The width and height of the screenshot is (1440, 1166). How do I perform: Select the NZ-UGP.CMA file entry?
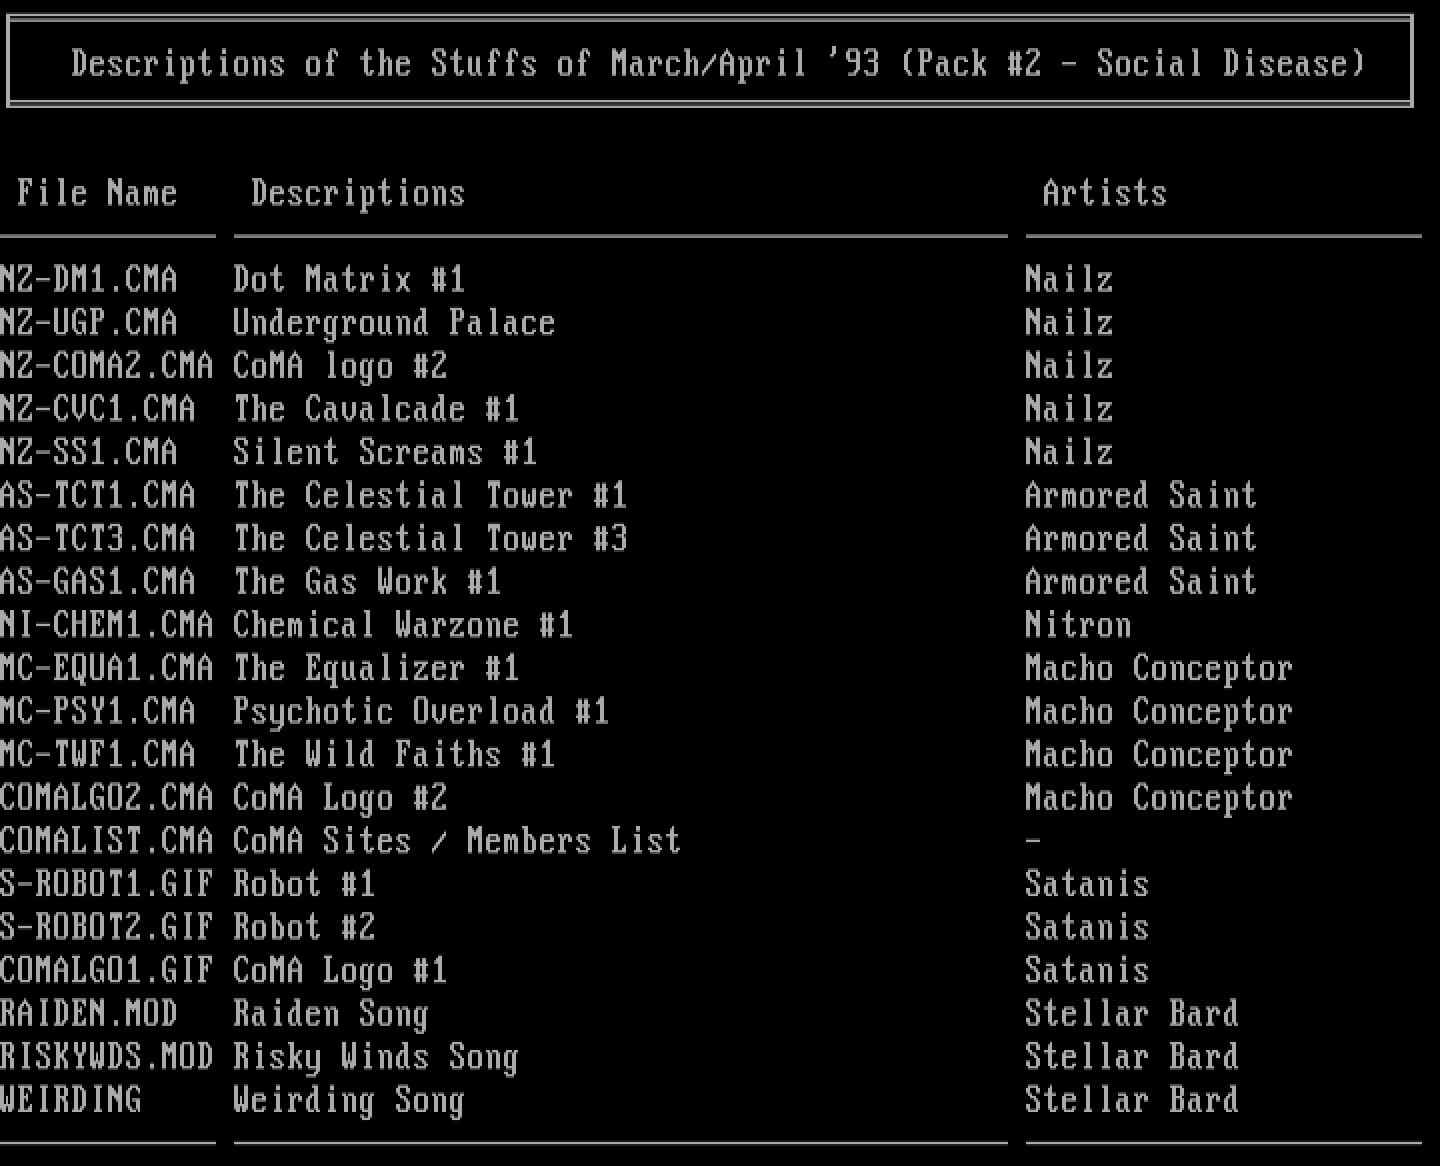point(89,322)
